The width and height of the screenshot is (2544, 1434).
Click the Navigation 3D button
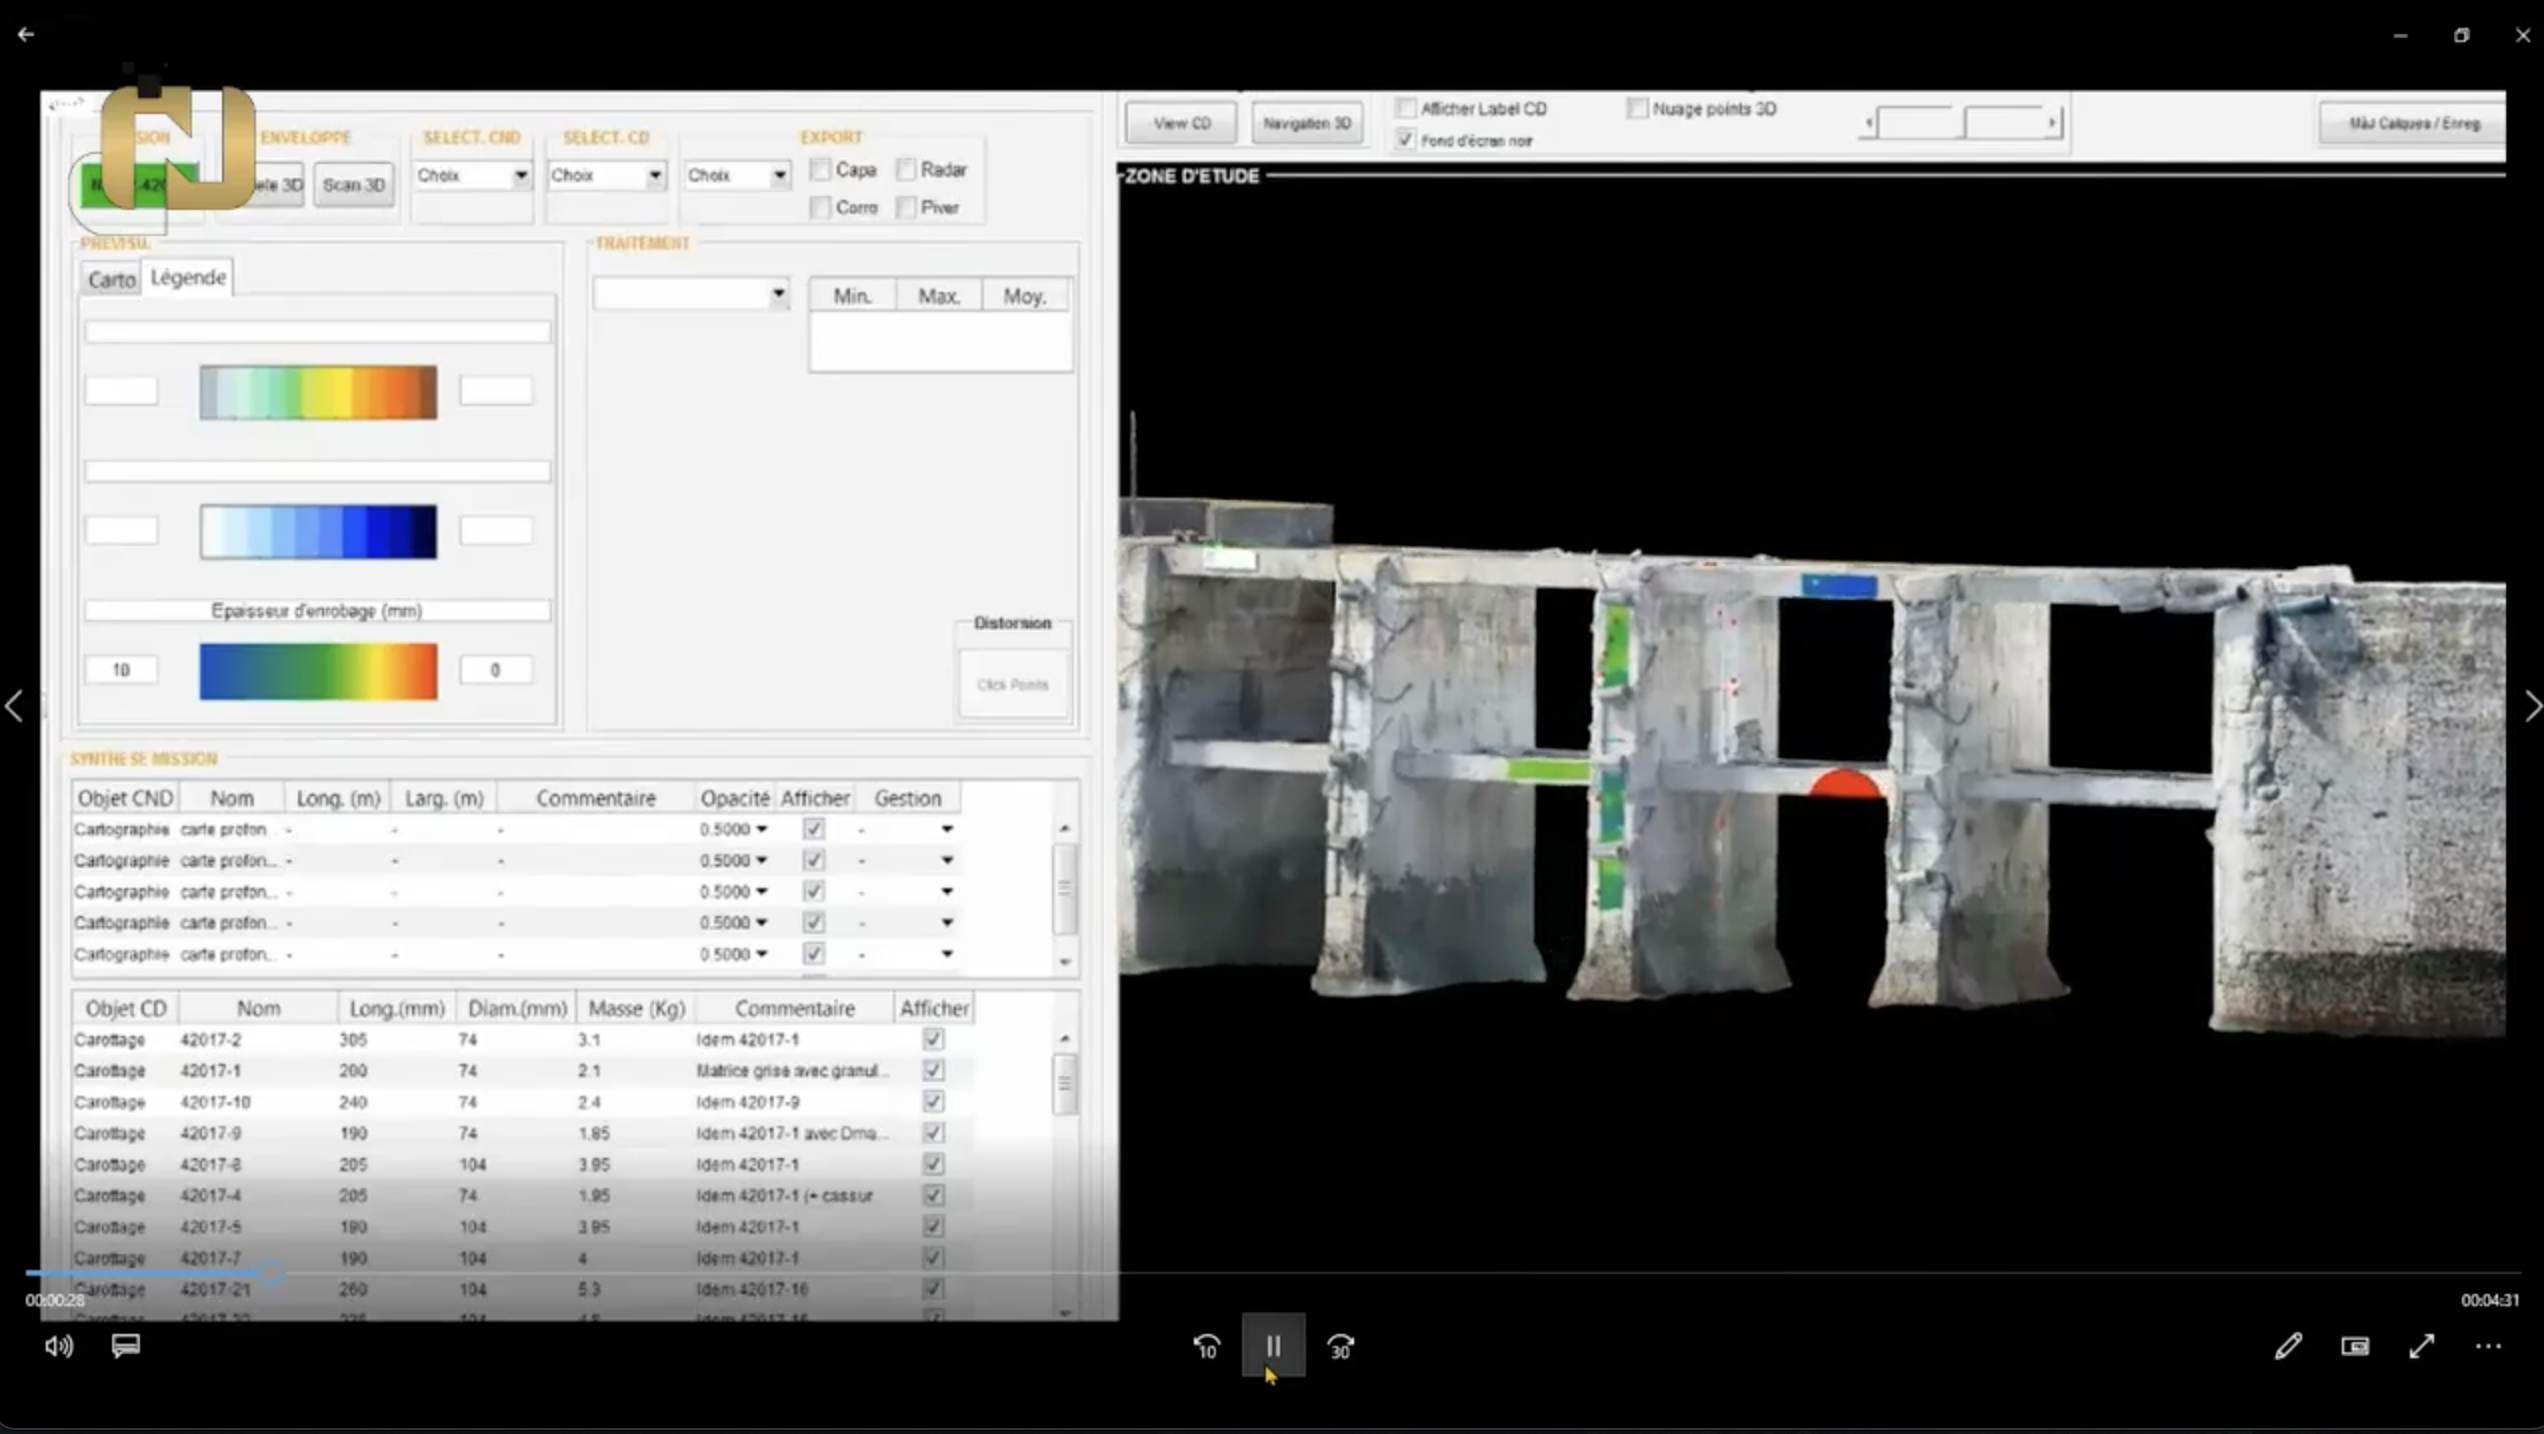(x=1306, y=123)
